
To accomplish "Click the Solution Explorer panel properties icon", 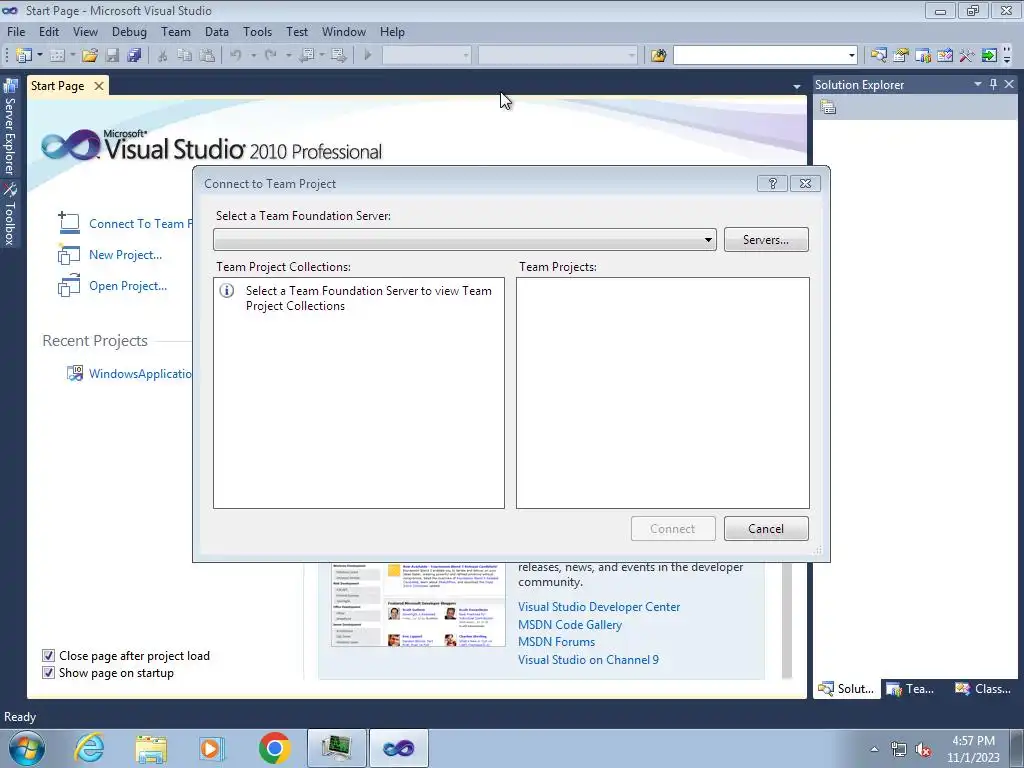I will 828,107.
